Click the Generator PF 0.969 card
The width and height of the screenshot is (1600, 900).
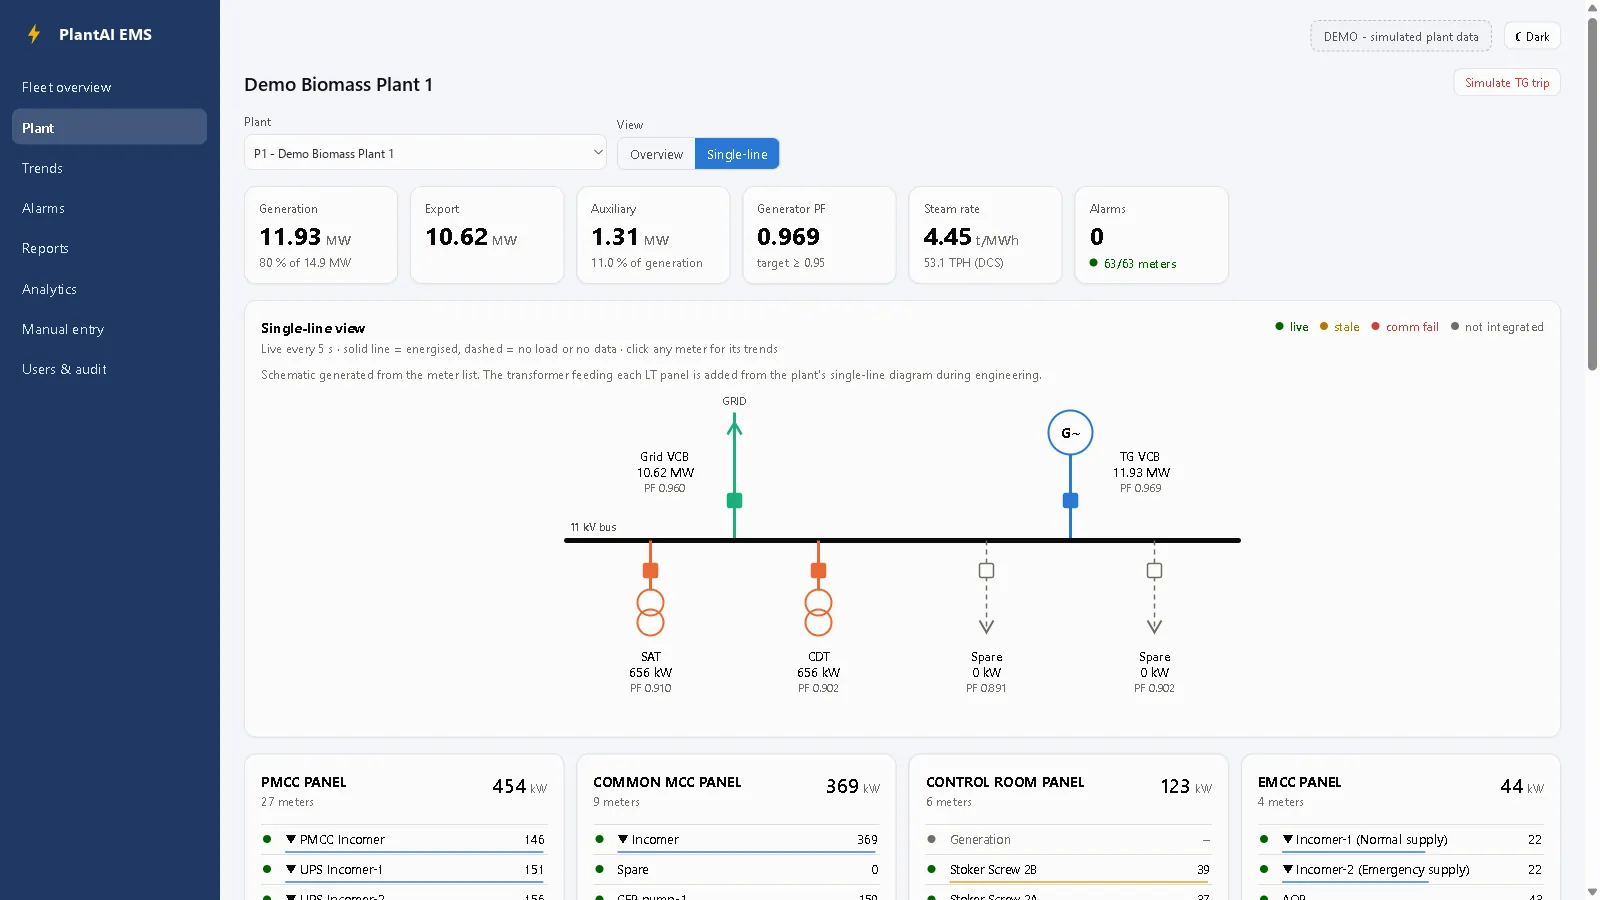[x=819, y=235]
